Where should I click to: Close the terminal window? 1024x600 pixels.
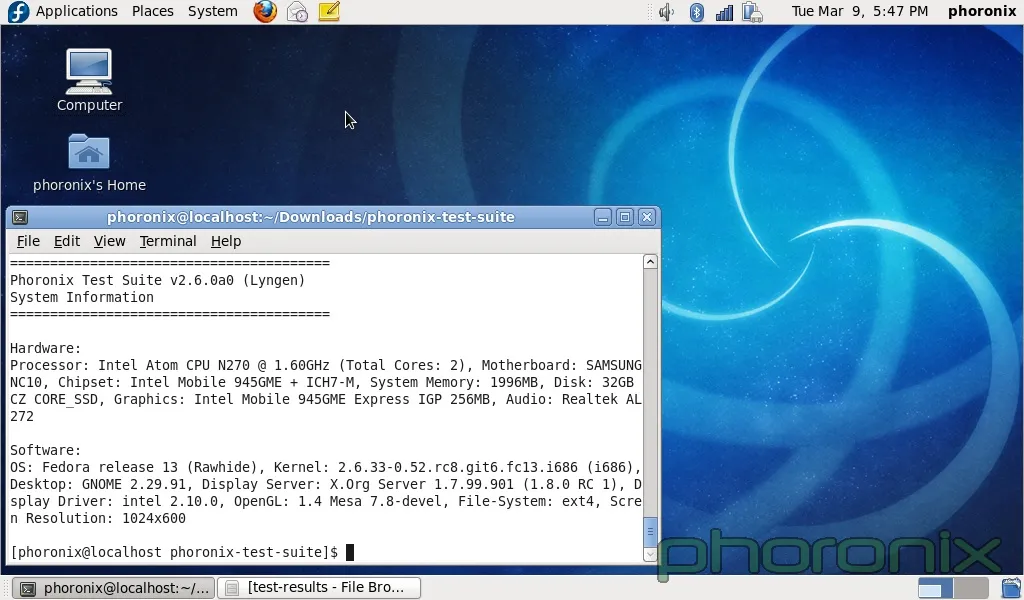(x=647, y=217)
